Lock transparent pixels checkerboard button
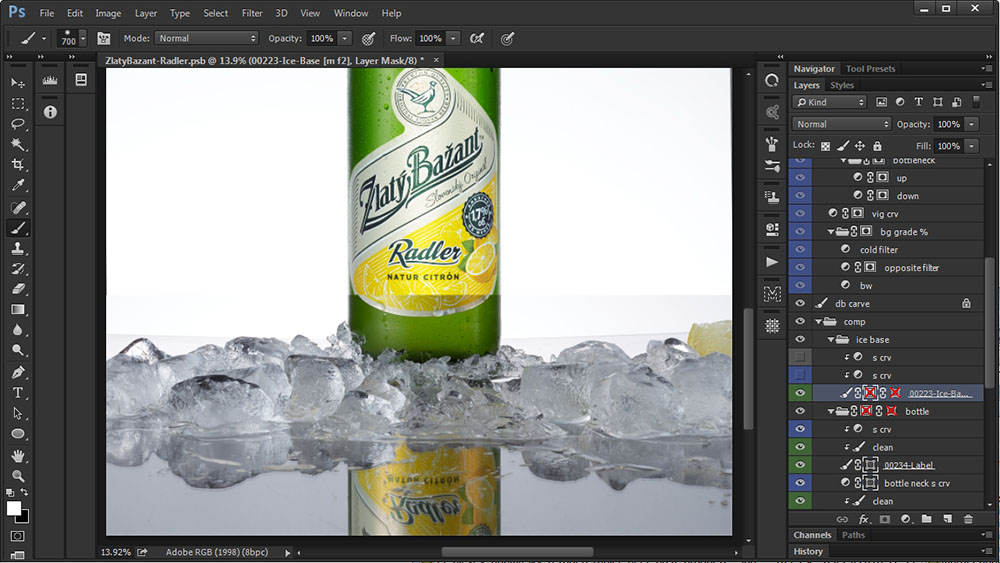This screenshot has width=1000, height=563. pyautogui.click(x=825, y=146)
